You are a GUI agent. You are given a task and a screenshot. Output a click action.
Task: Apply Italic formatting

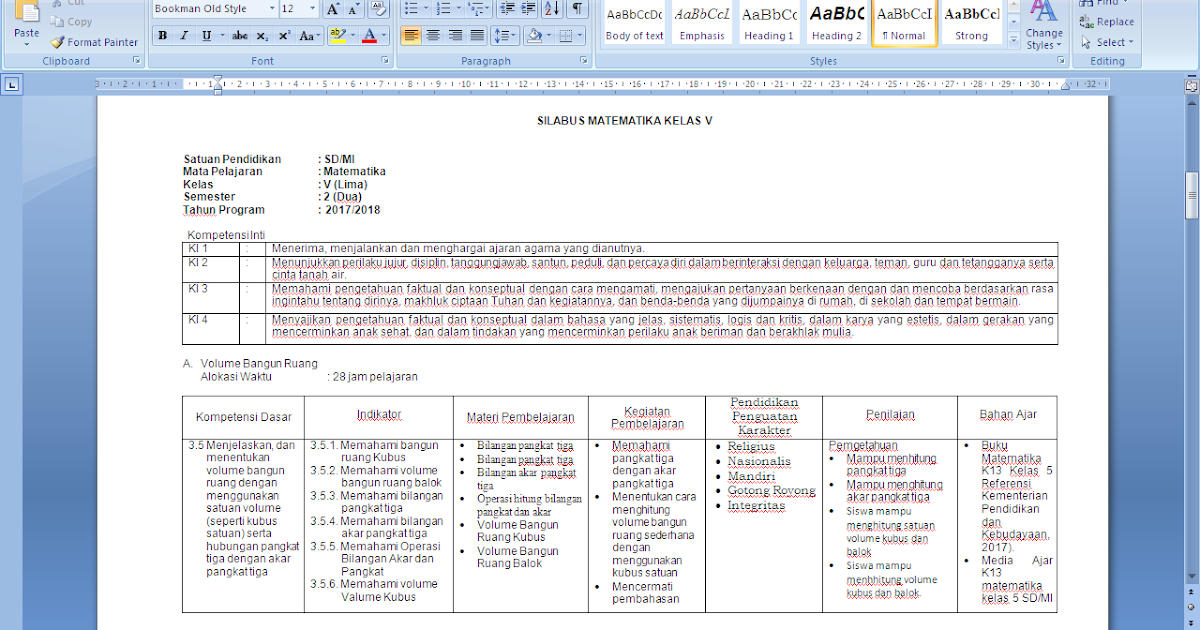coord(184,36)
